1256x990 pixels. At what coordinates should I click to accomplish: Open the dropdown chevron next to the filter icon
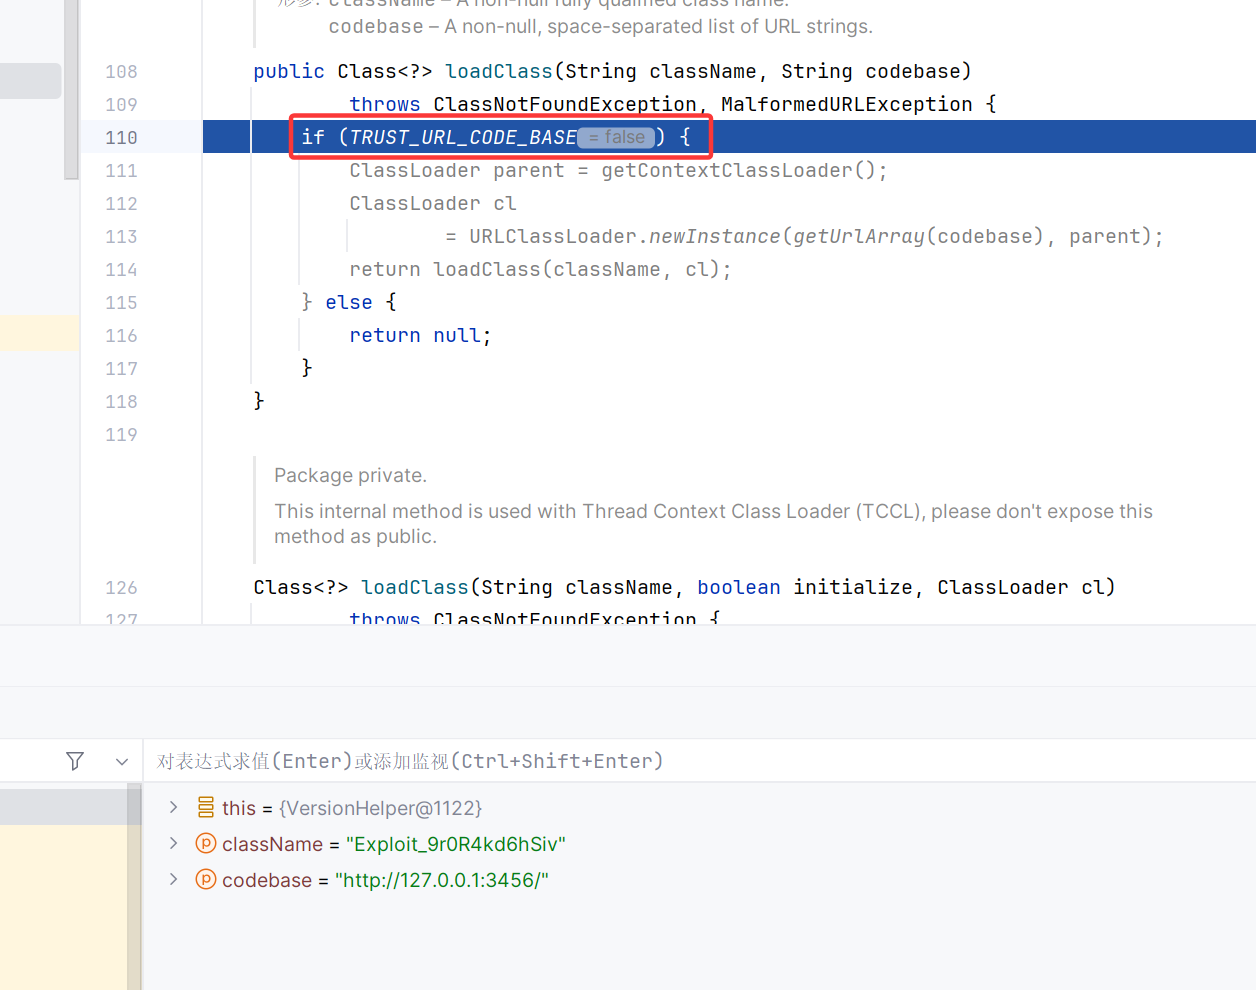[121, 761]
